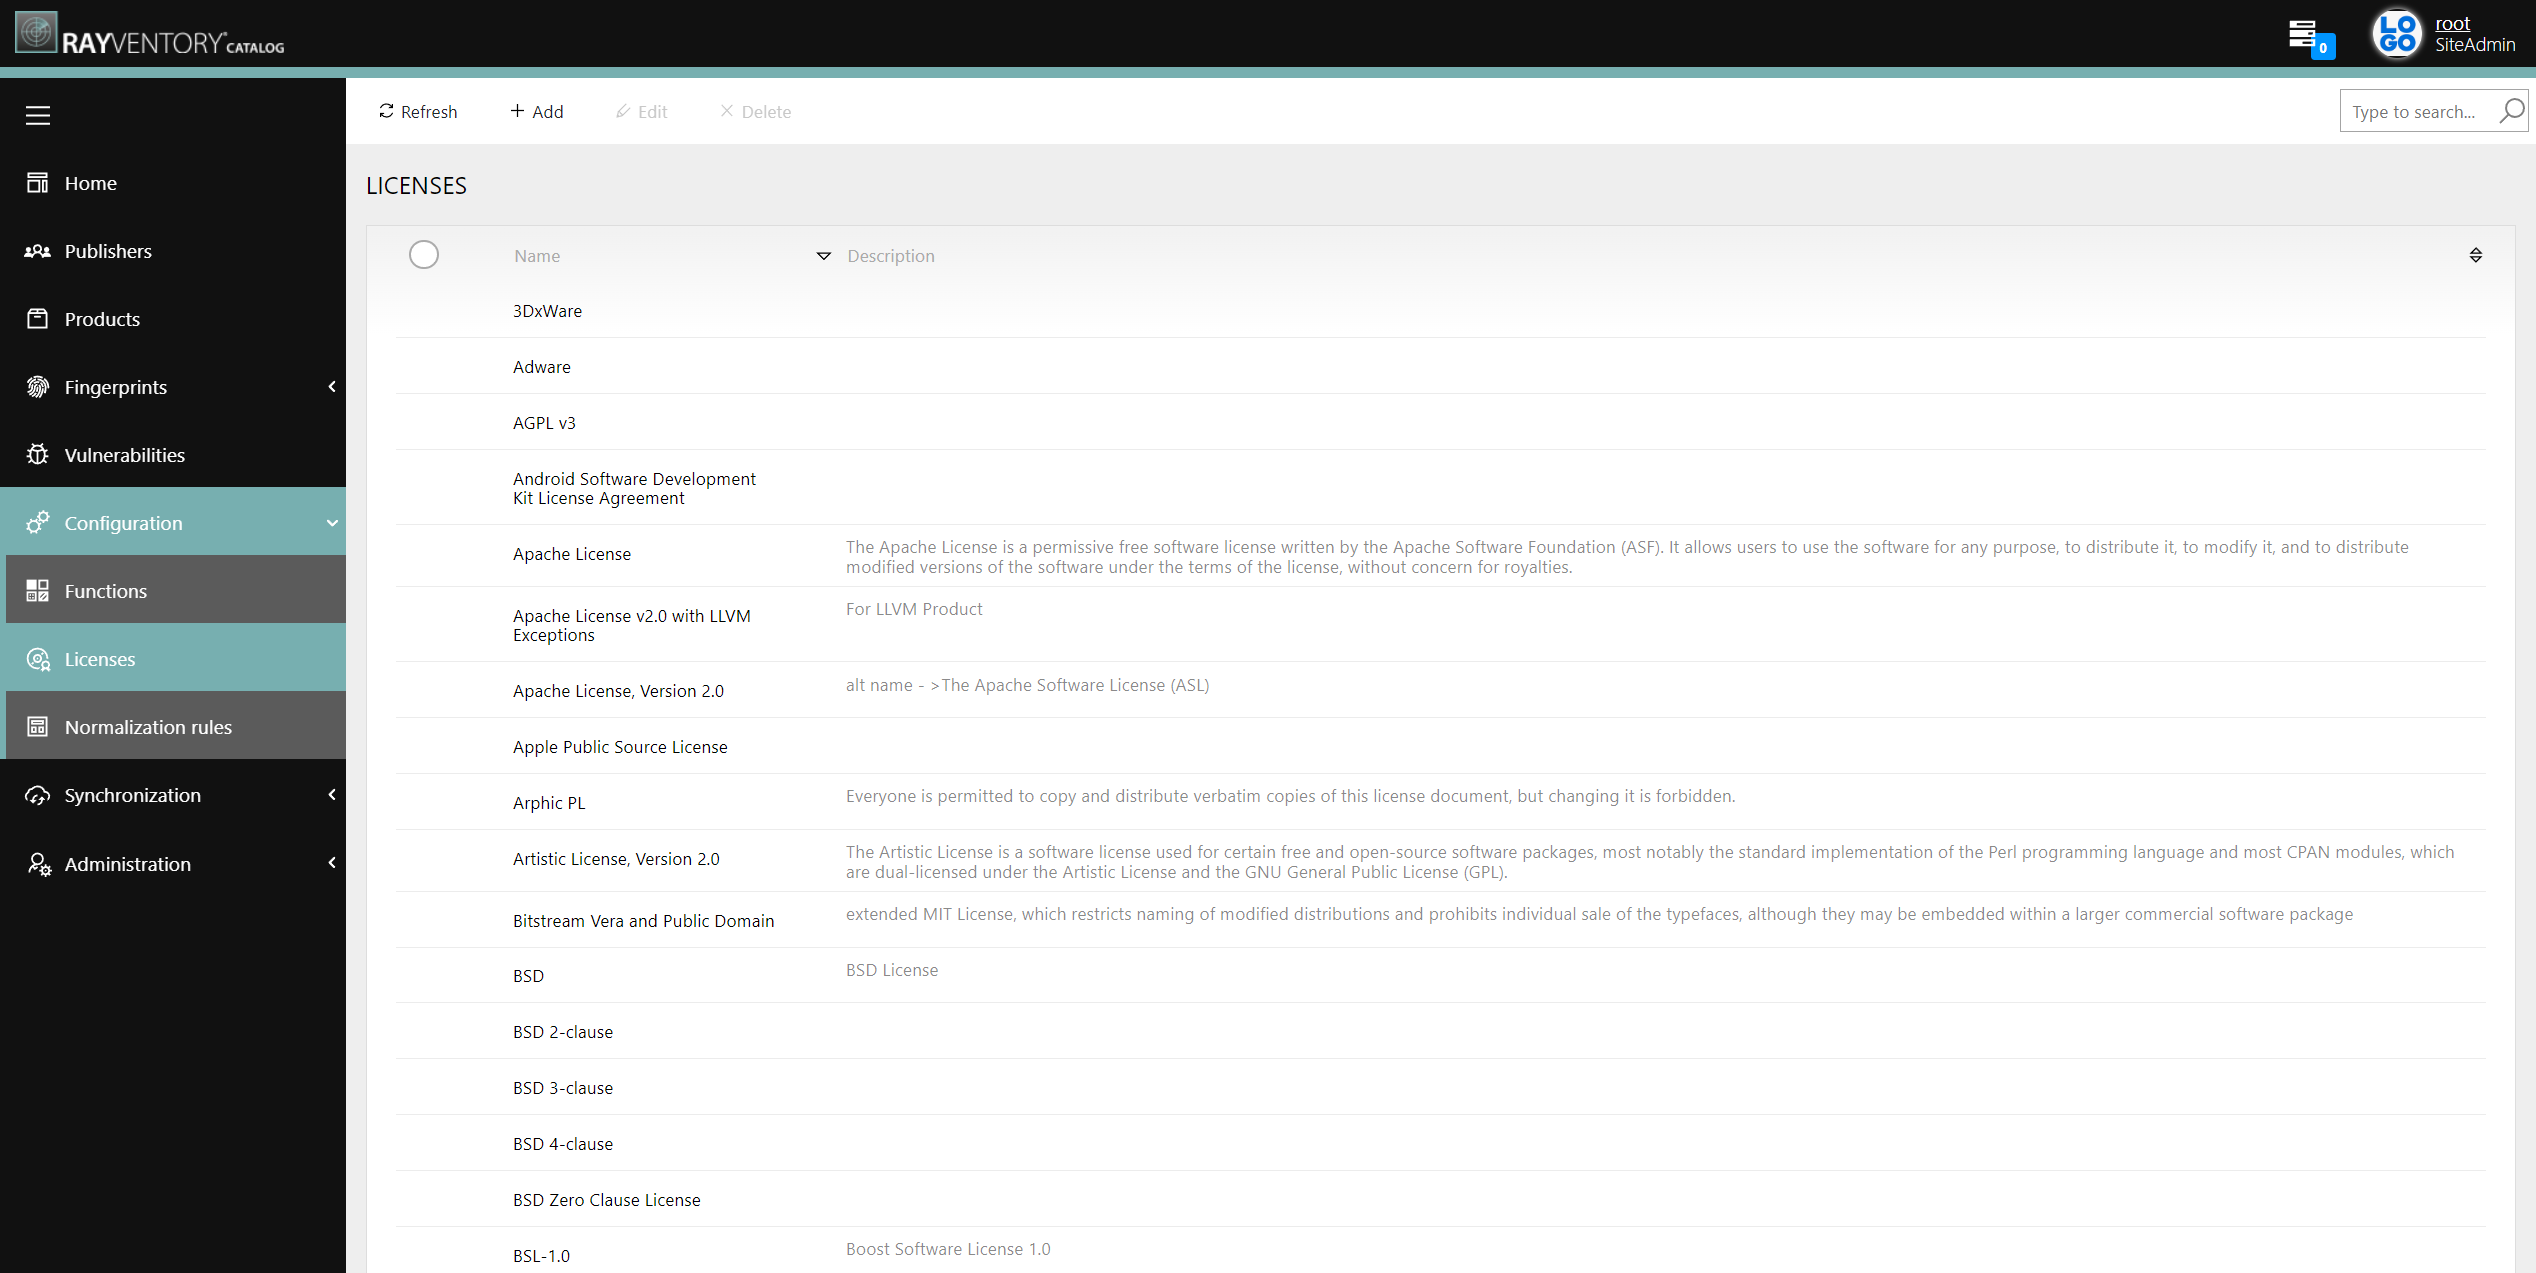Click the Edit icon for selected license

[643, 112]
